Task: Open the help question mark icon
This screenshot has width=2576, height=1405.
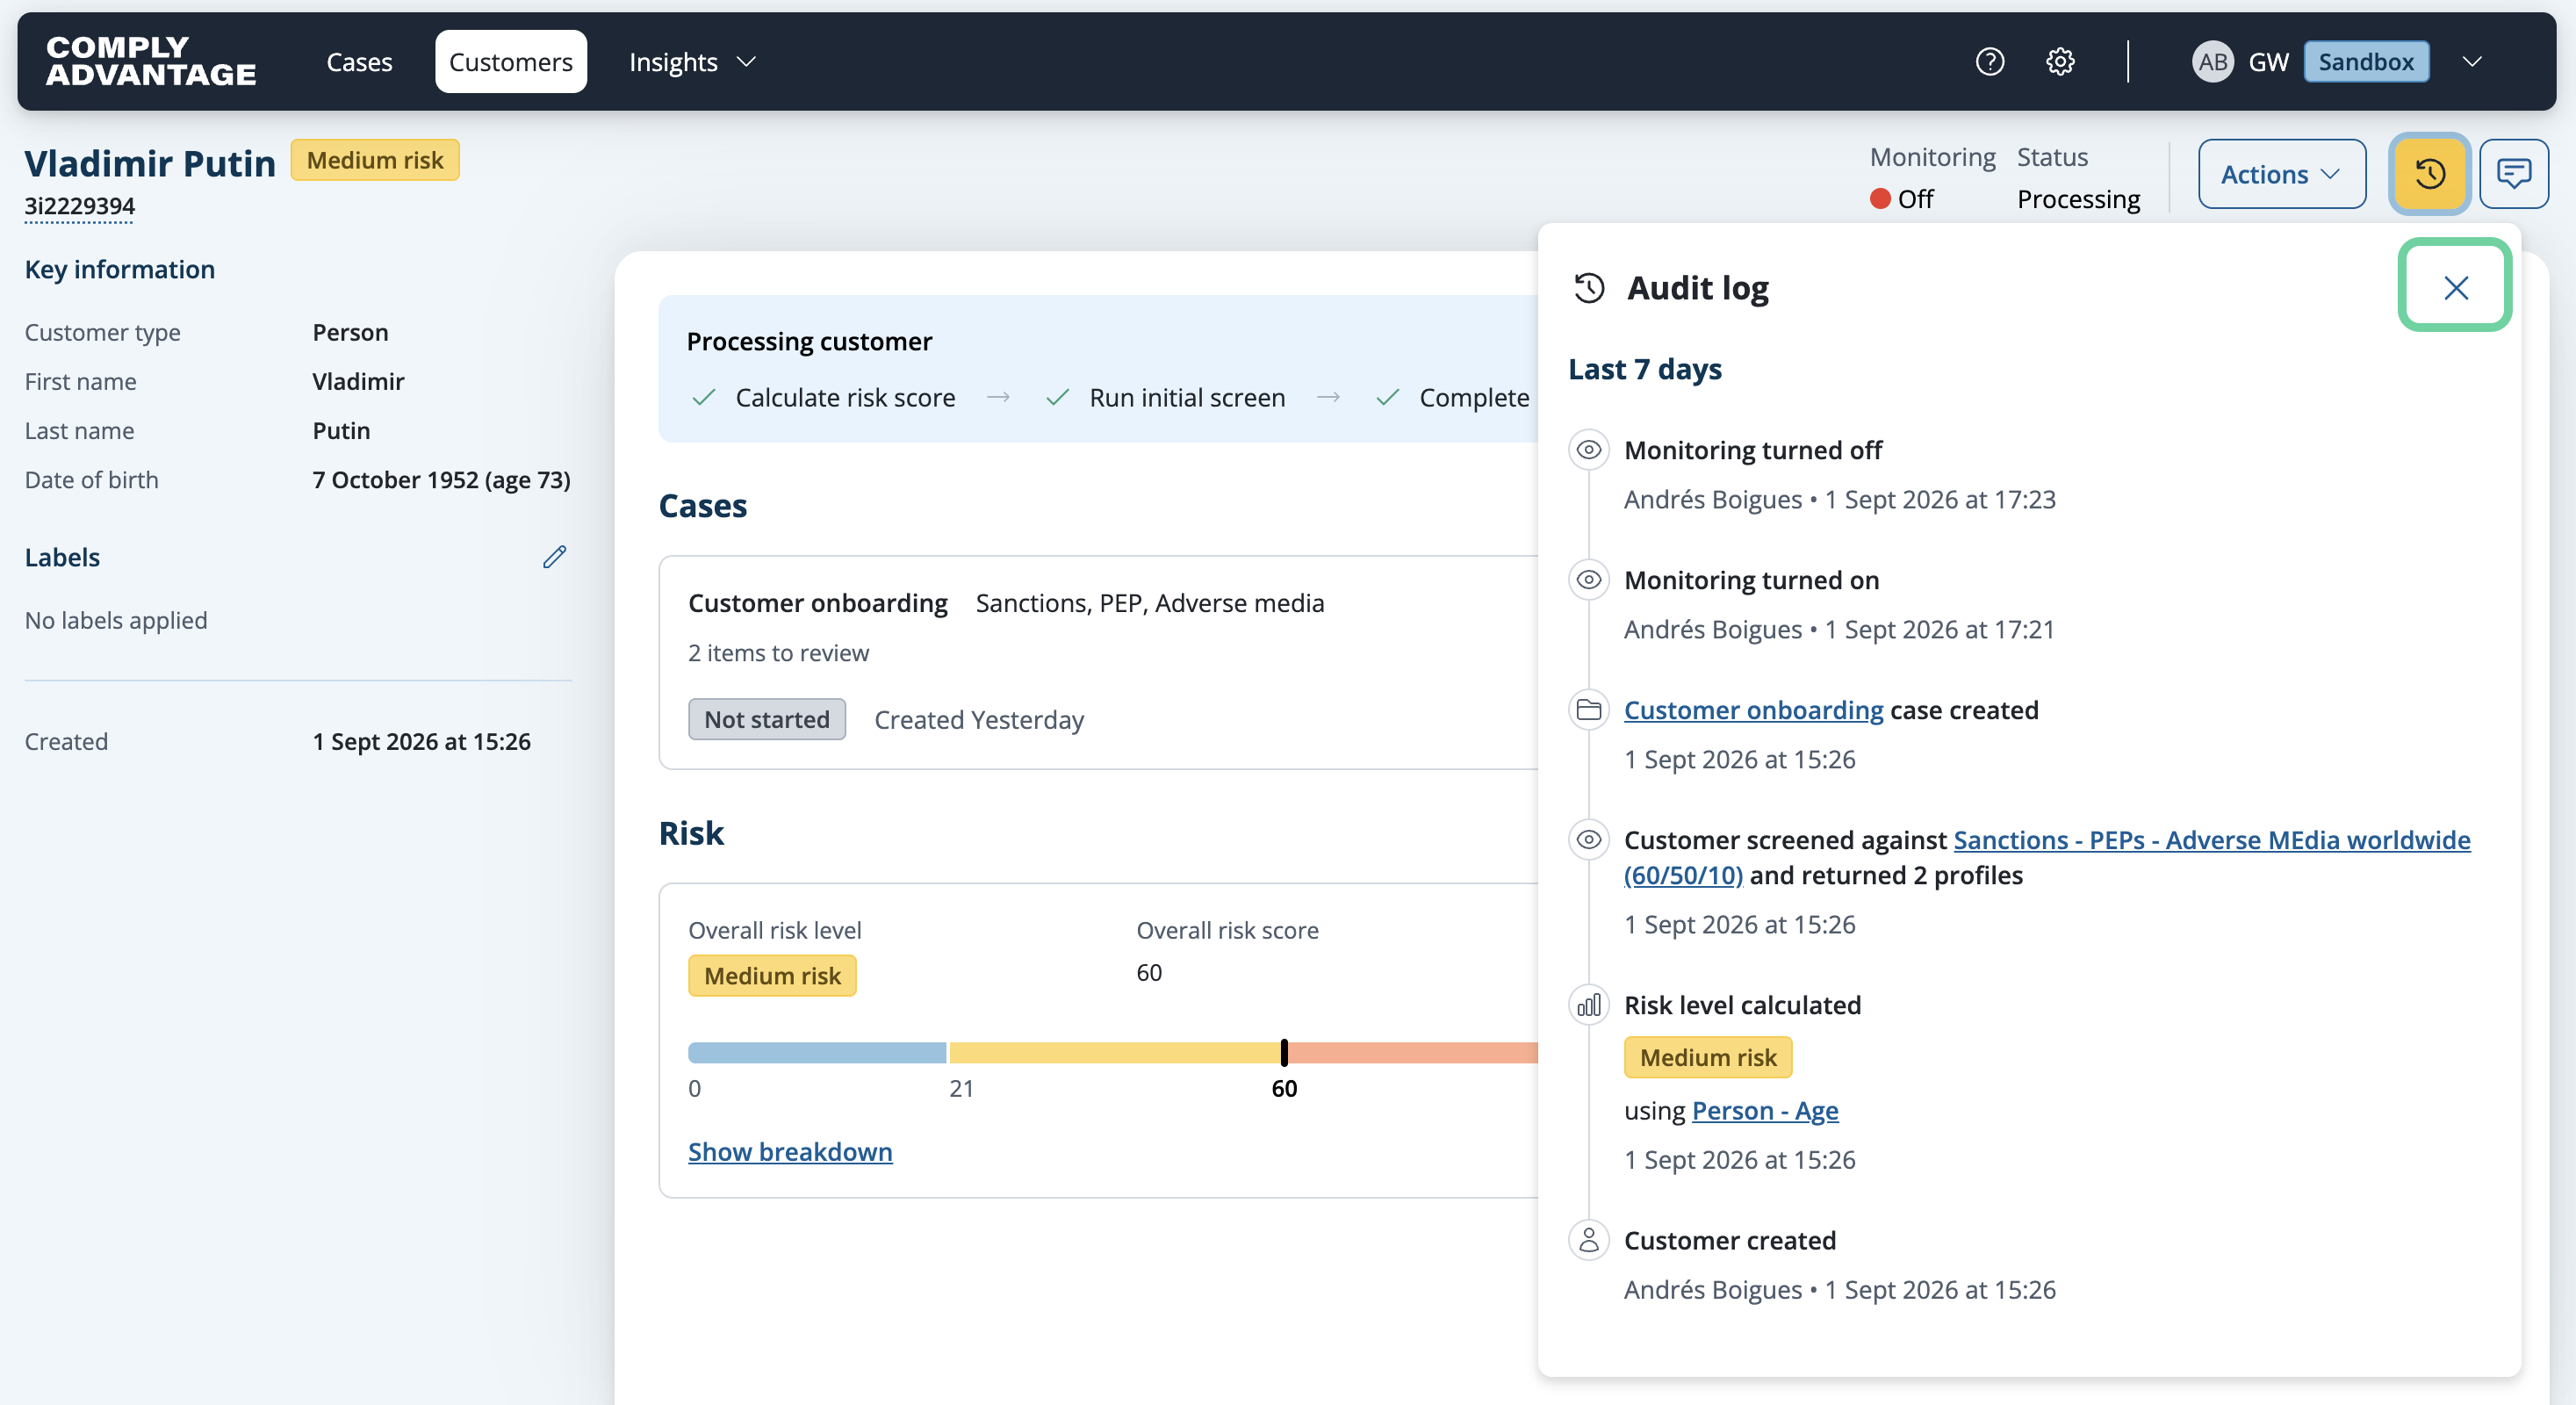Action: [1989, 62]
